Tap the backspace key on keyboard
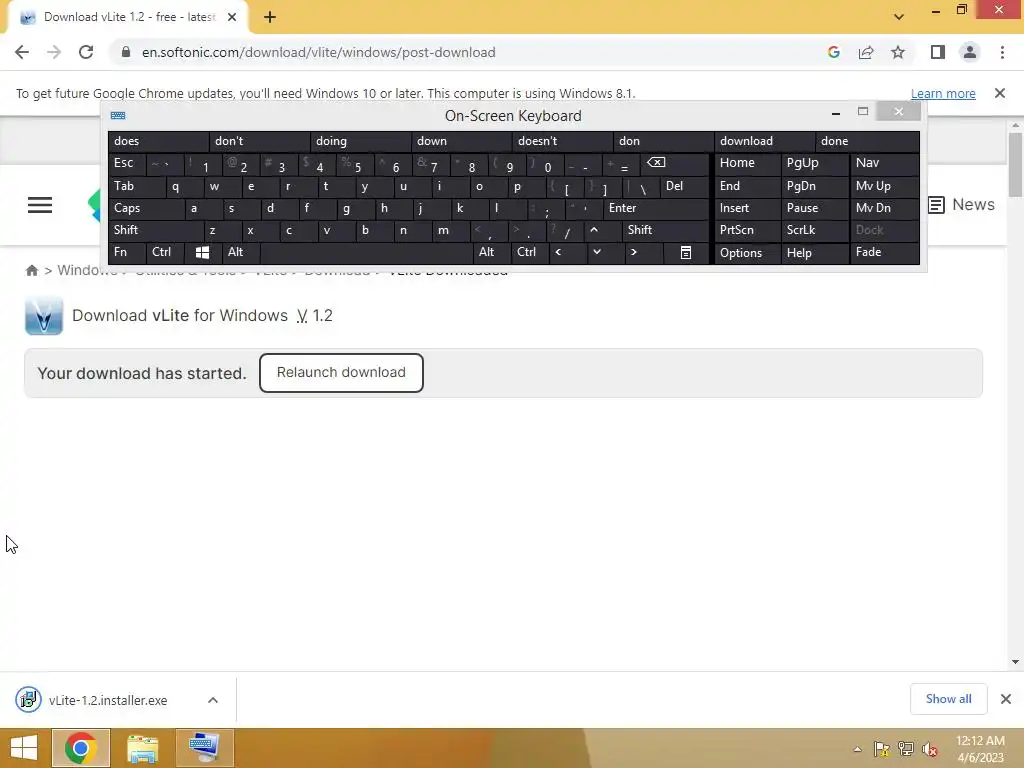 point(673,164)
